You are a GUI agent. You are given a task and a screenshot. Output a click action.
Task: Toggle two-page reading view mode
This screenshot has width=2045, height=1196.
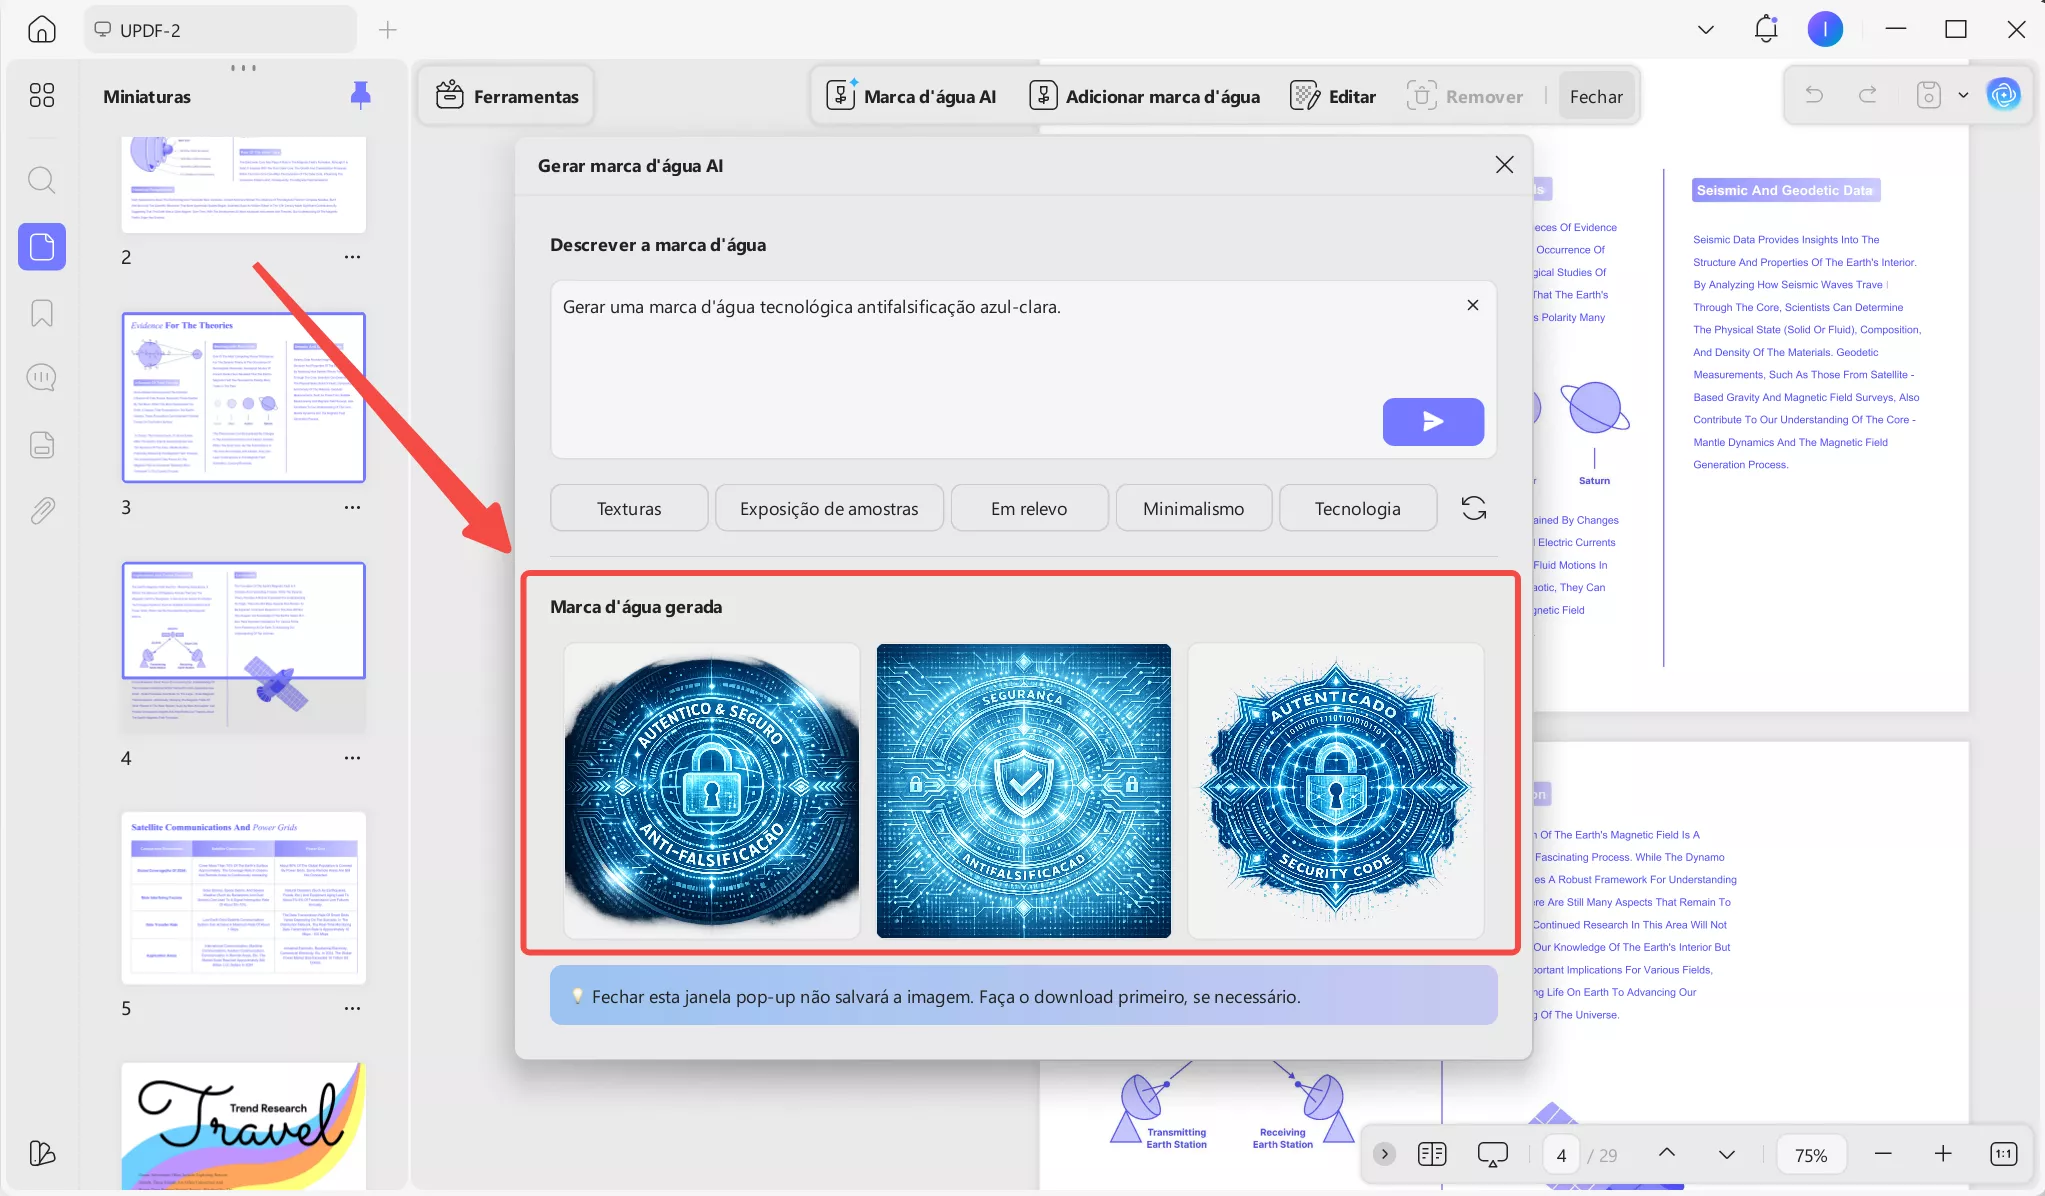click(x=1431, y=1154)
